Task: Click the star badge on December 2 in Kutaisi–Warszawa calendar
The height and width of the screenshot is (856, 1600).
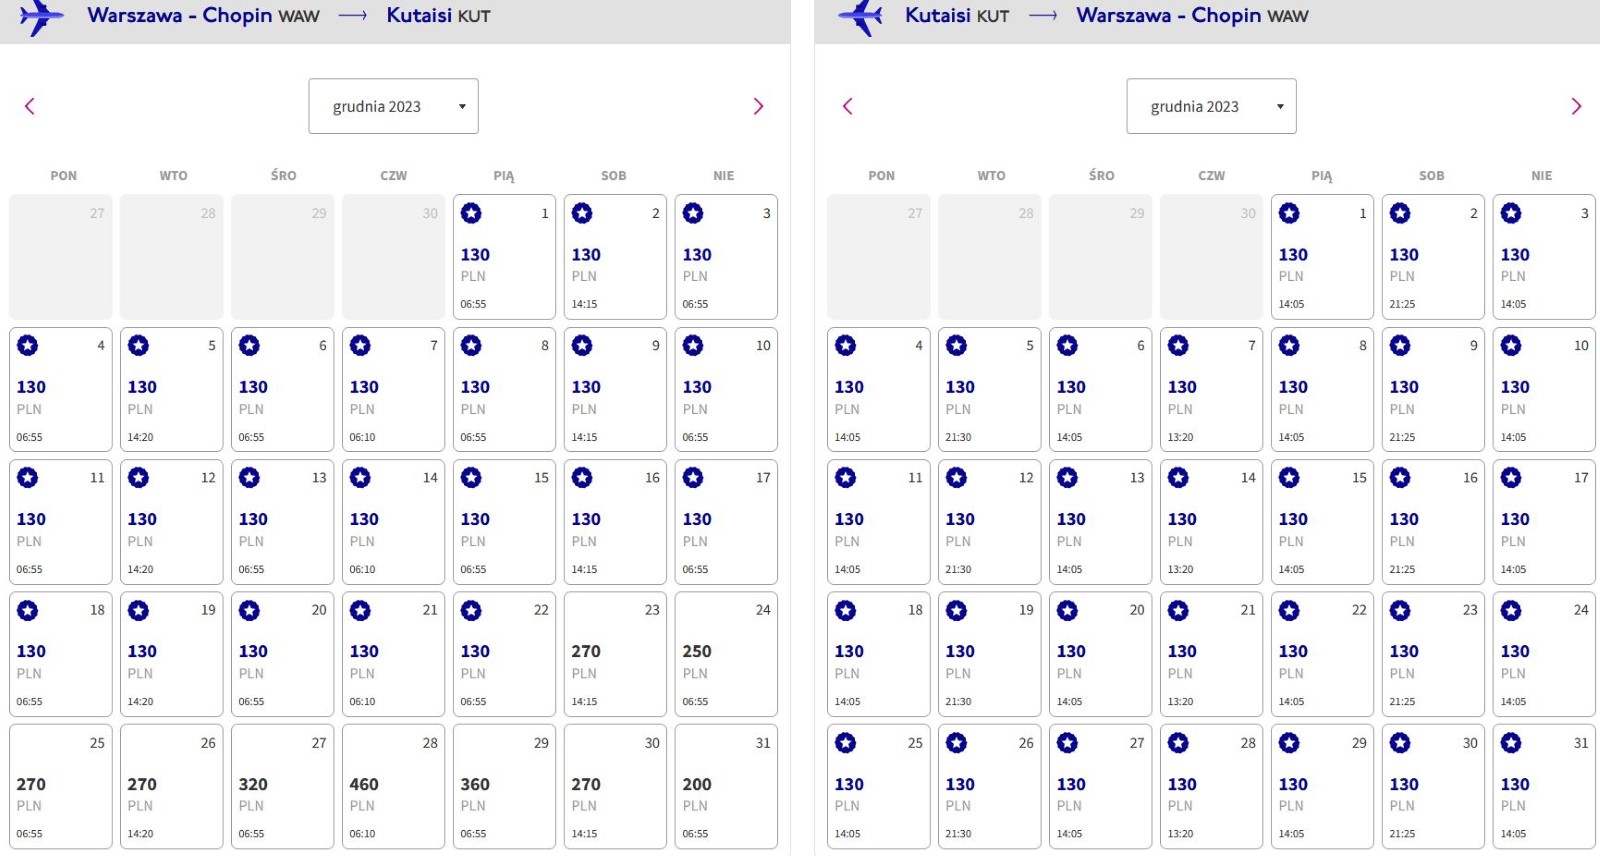Action: (1400, 213)
